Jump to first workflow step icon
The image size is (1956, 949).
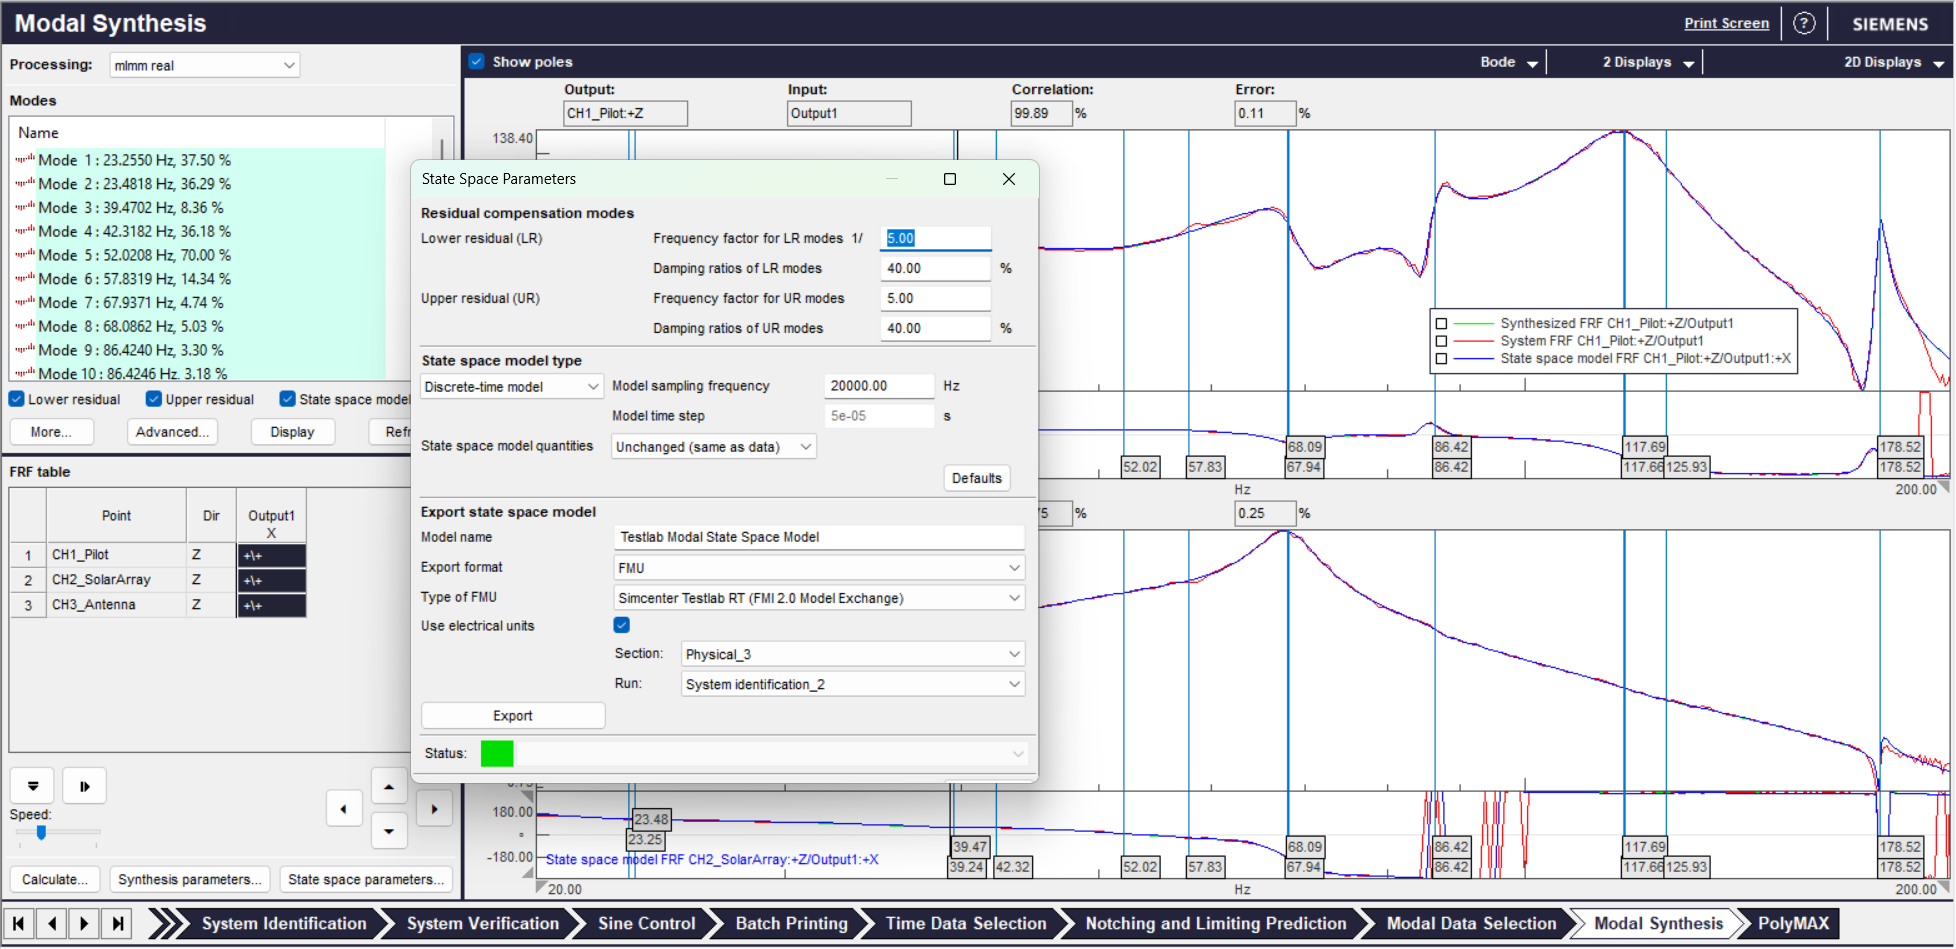(x=19, y=923)
